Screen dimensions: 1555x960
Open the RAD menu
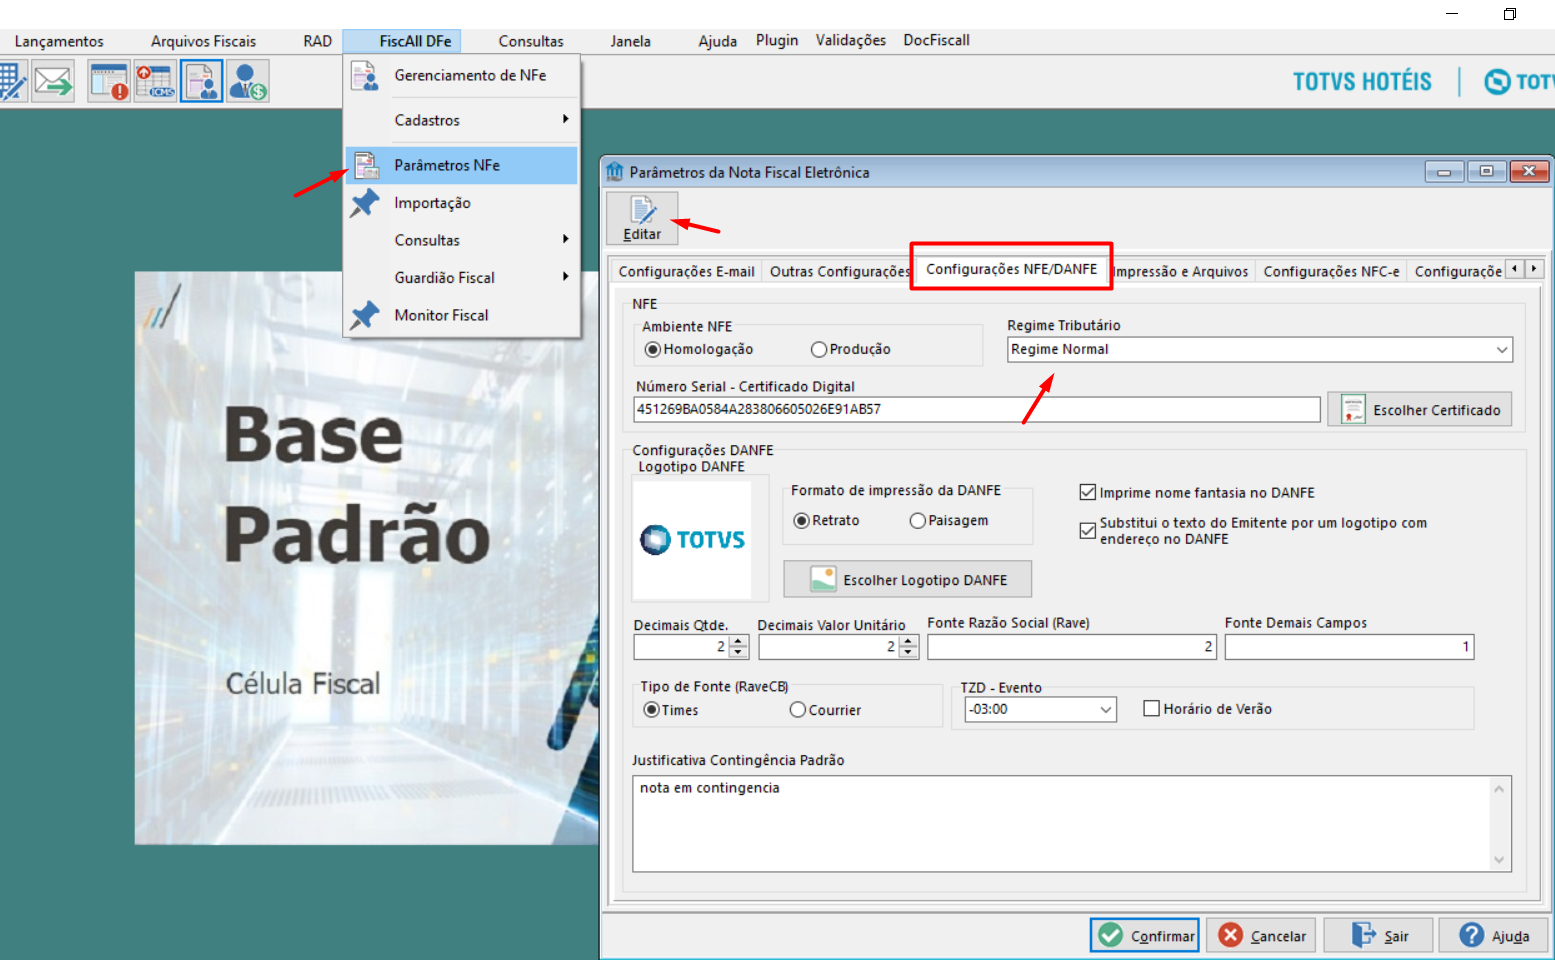[x=317, y=41]
